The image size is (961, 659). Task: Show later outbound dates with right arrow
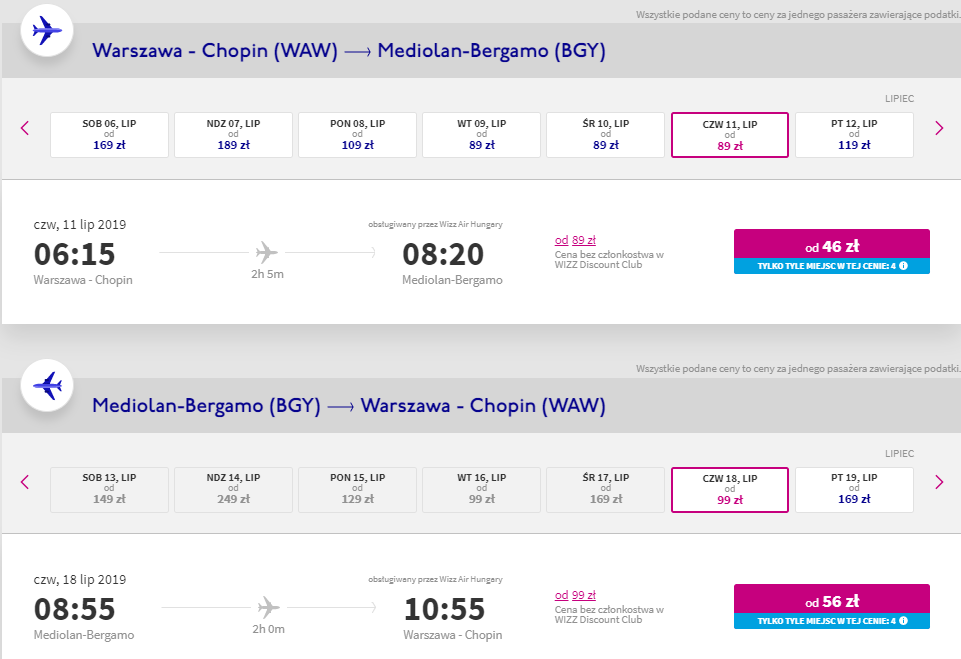[x=938, y=128]
